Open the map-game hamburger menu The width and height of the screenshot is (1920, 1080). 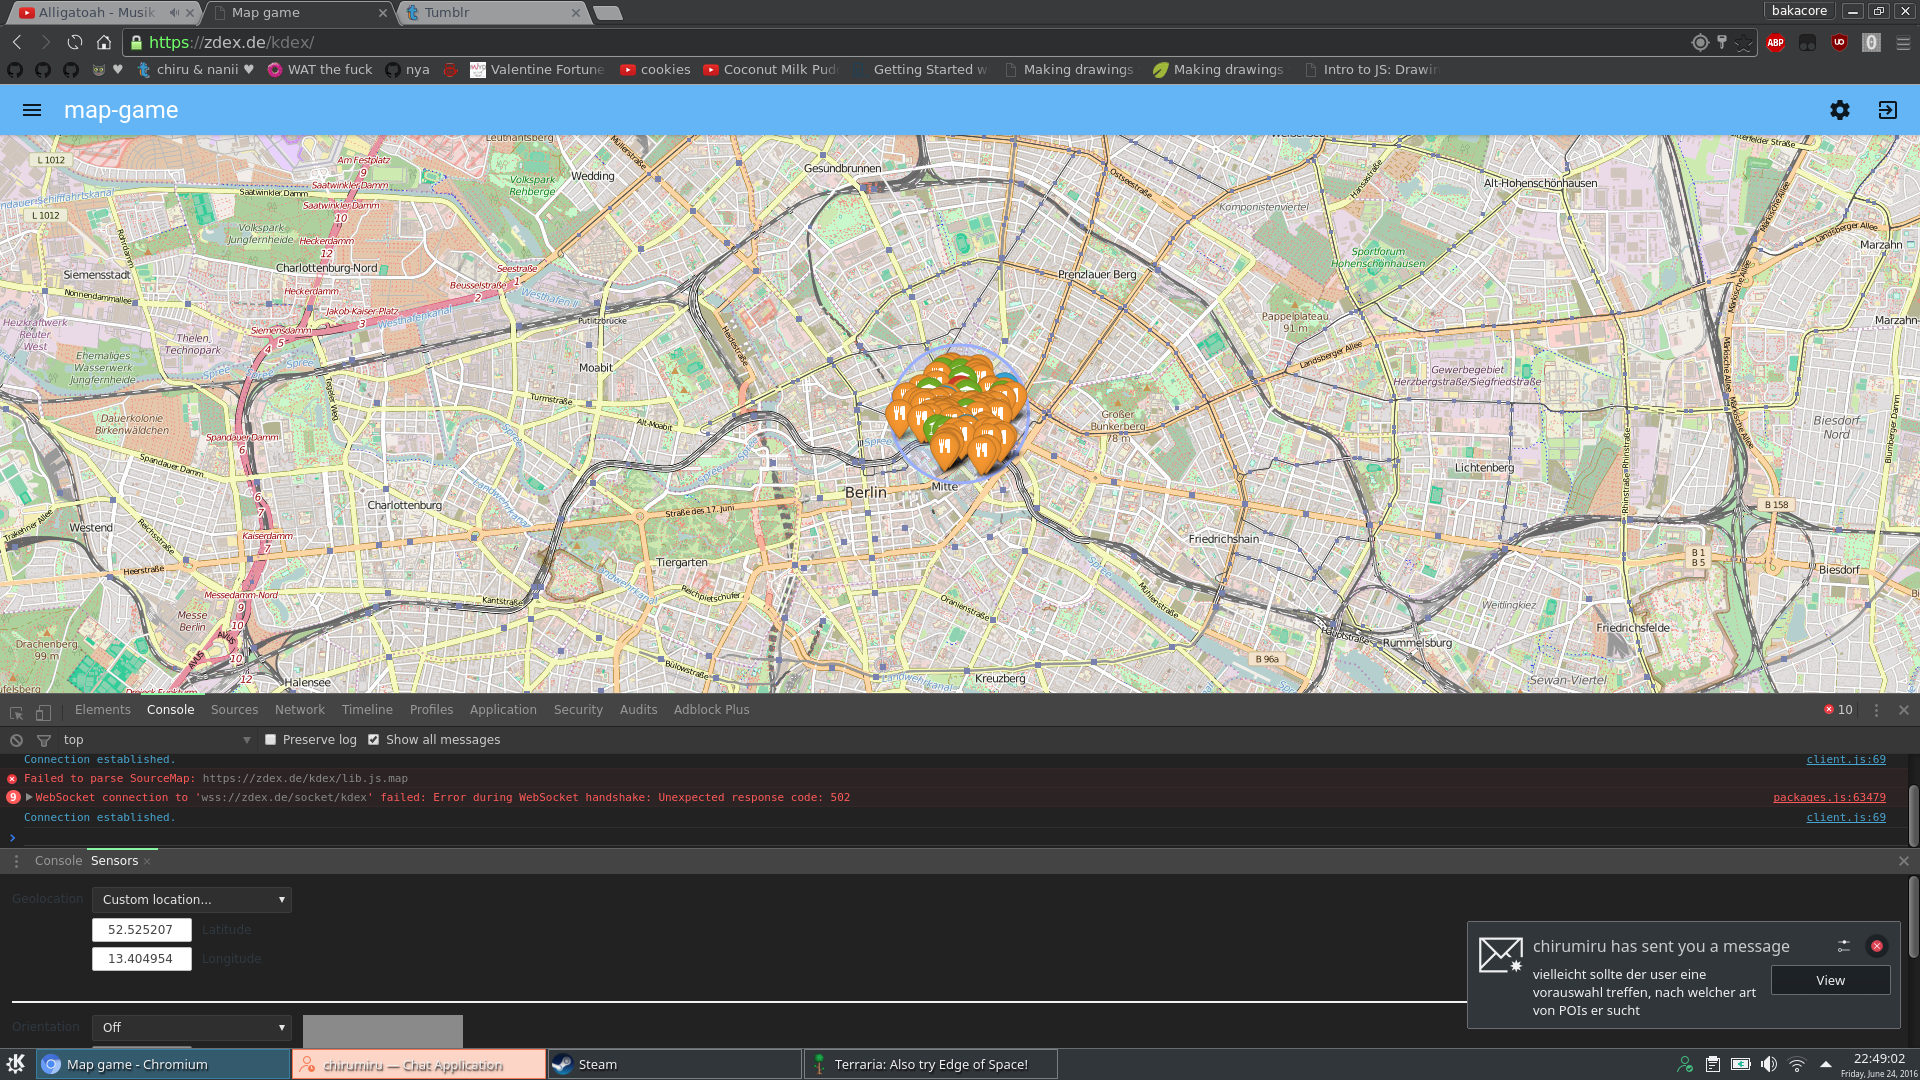click(32, 110)
